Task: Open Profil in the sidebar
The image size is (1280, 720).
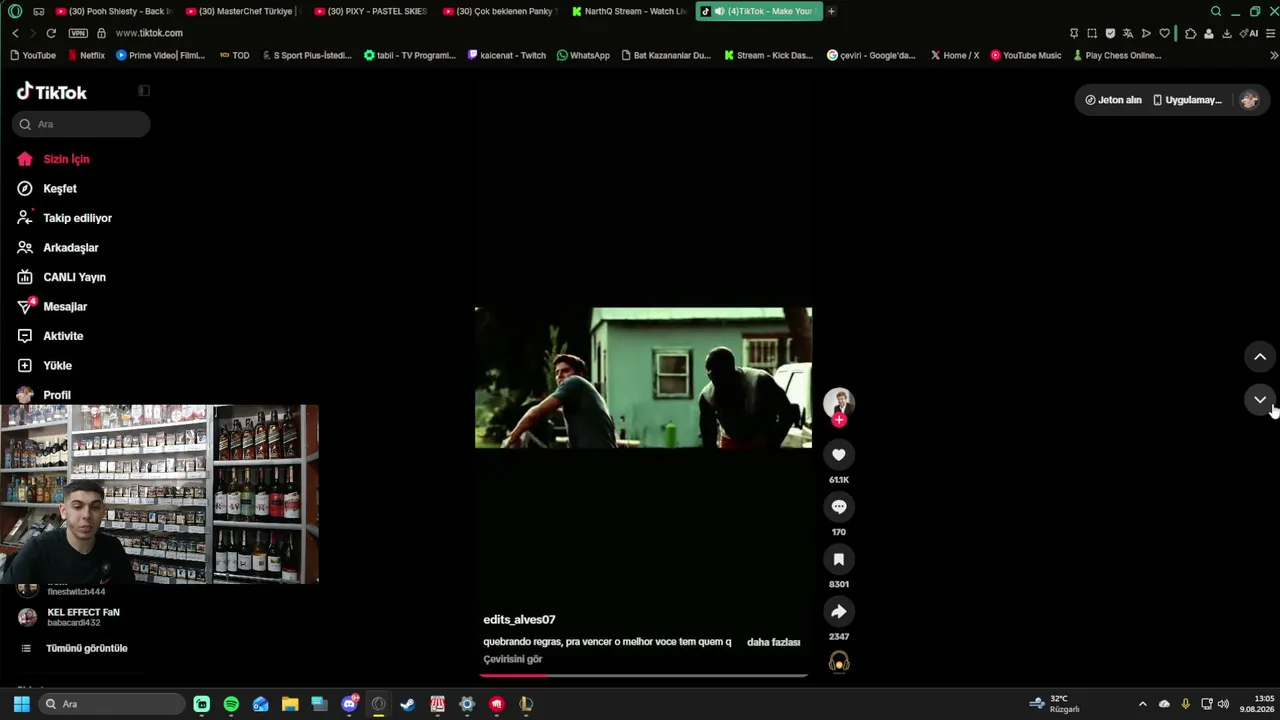Action: [56, 395]
